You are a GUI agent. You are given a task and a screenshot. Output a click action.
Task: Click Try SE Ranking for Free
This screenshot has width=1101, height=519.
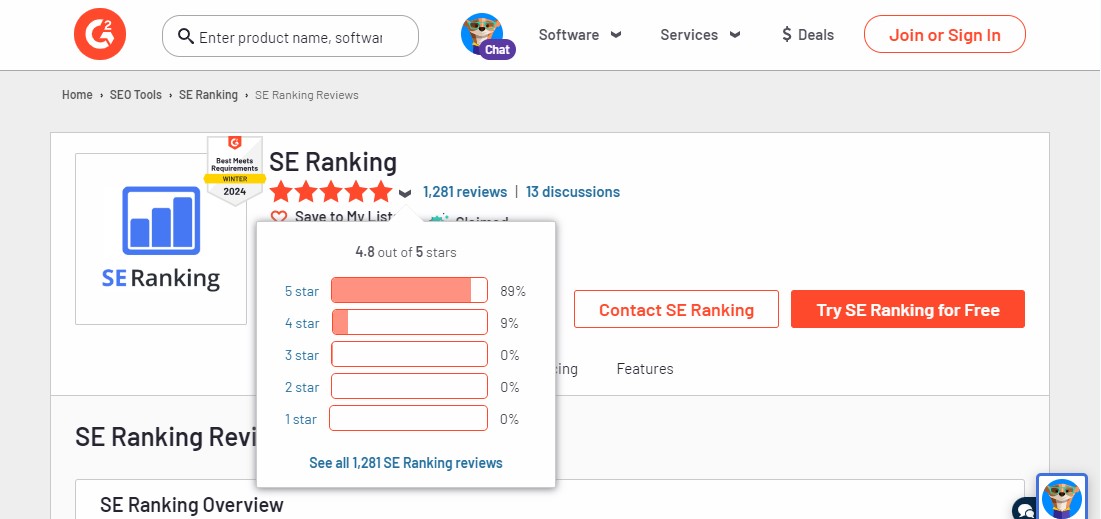pos(908,309)
